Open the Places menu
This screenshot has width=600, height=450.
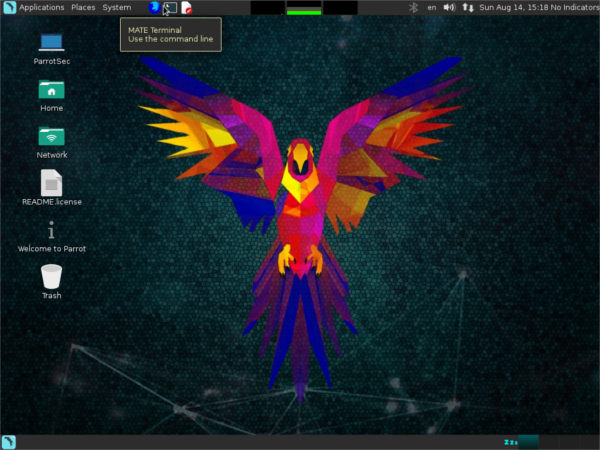(83, 7)
